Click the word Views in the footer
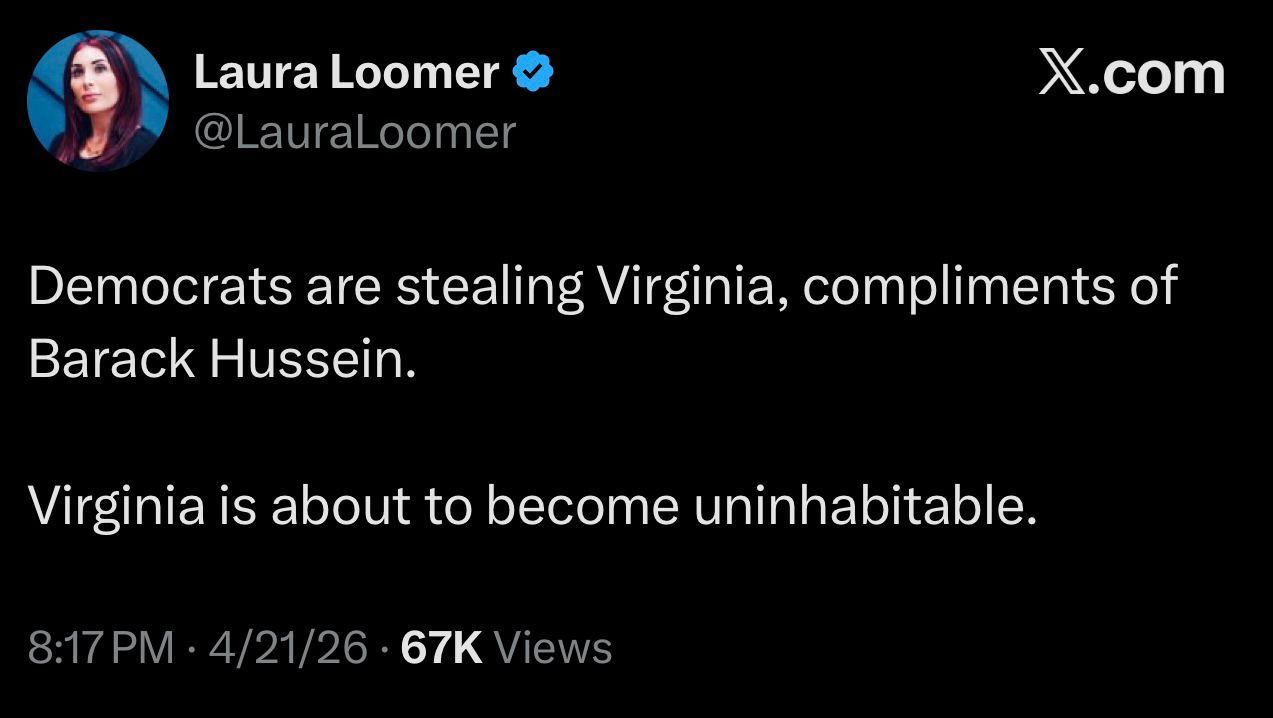 coord(554,648)
